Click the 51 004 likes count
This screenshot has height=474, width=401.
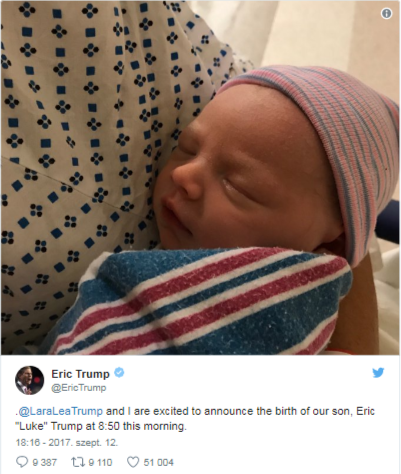point(158,462)
